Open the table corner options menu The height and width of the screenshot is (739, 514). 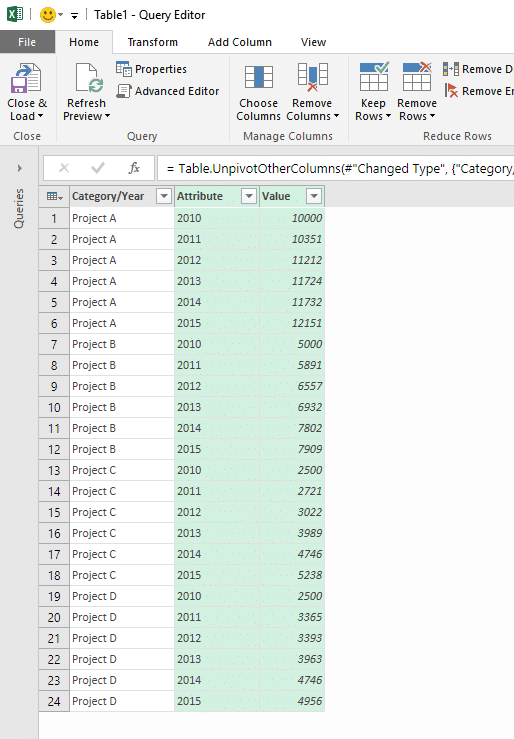54,197
